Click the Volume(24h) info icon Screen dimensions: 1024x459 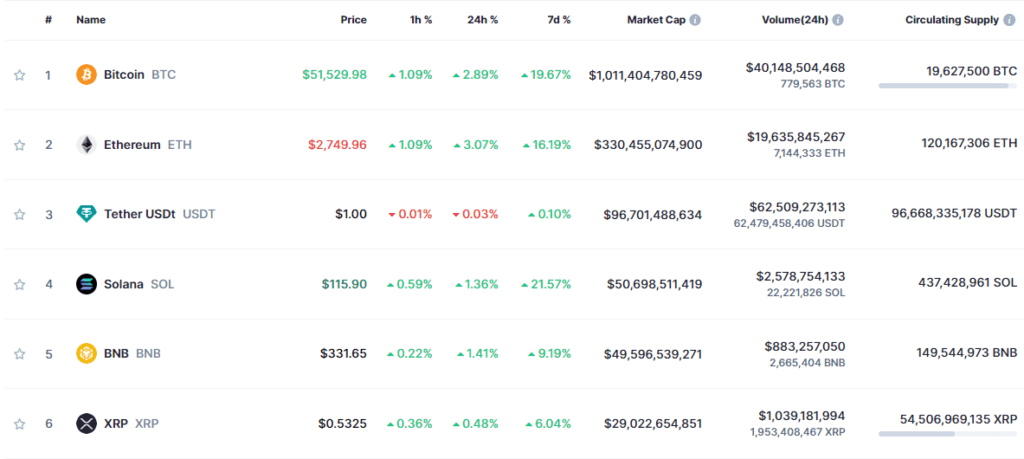[x=838, y=20]
